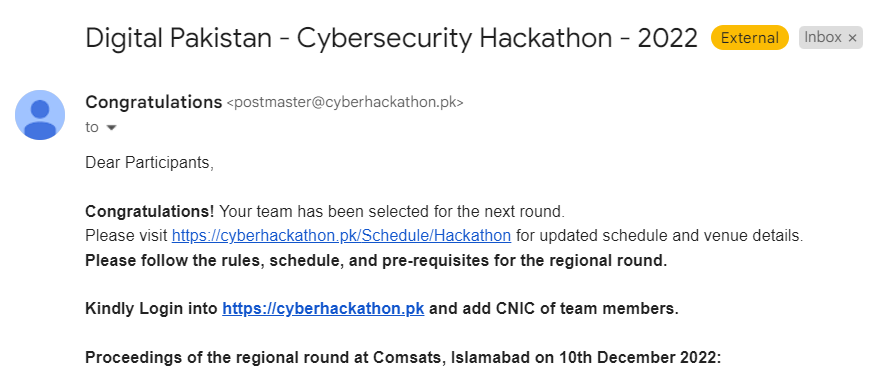The image size is (888, 373).
Task: Remove the Inbox label with its ×
Action: point(852,38)
